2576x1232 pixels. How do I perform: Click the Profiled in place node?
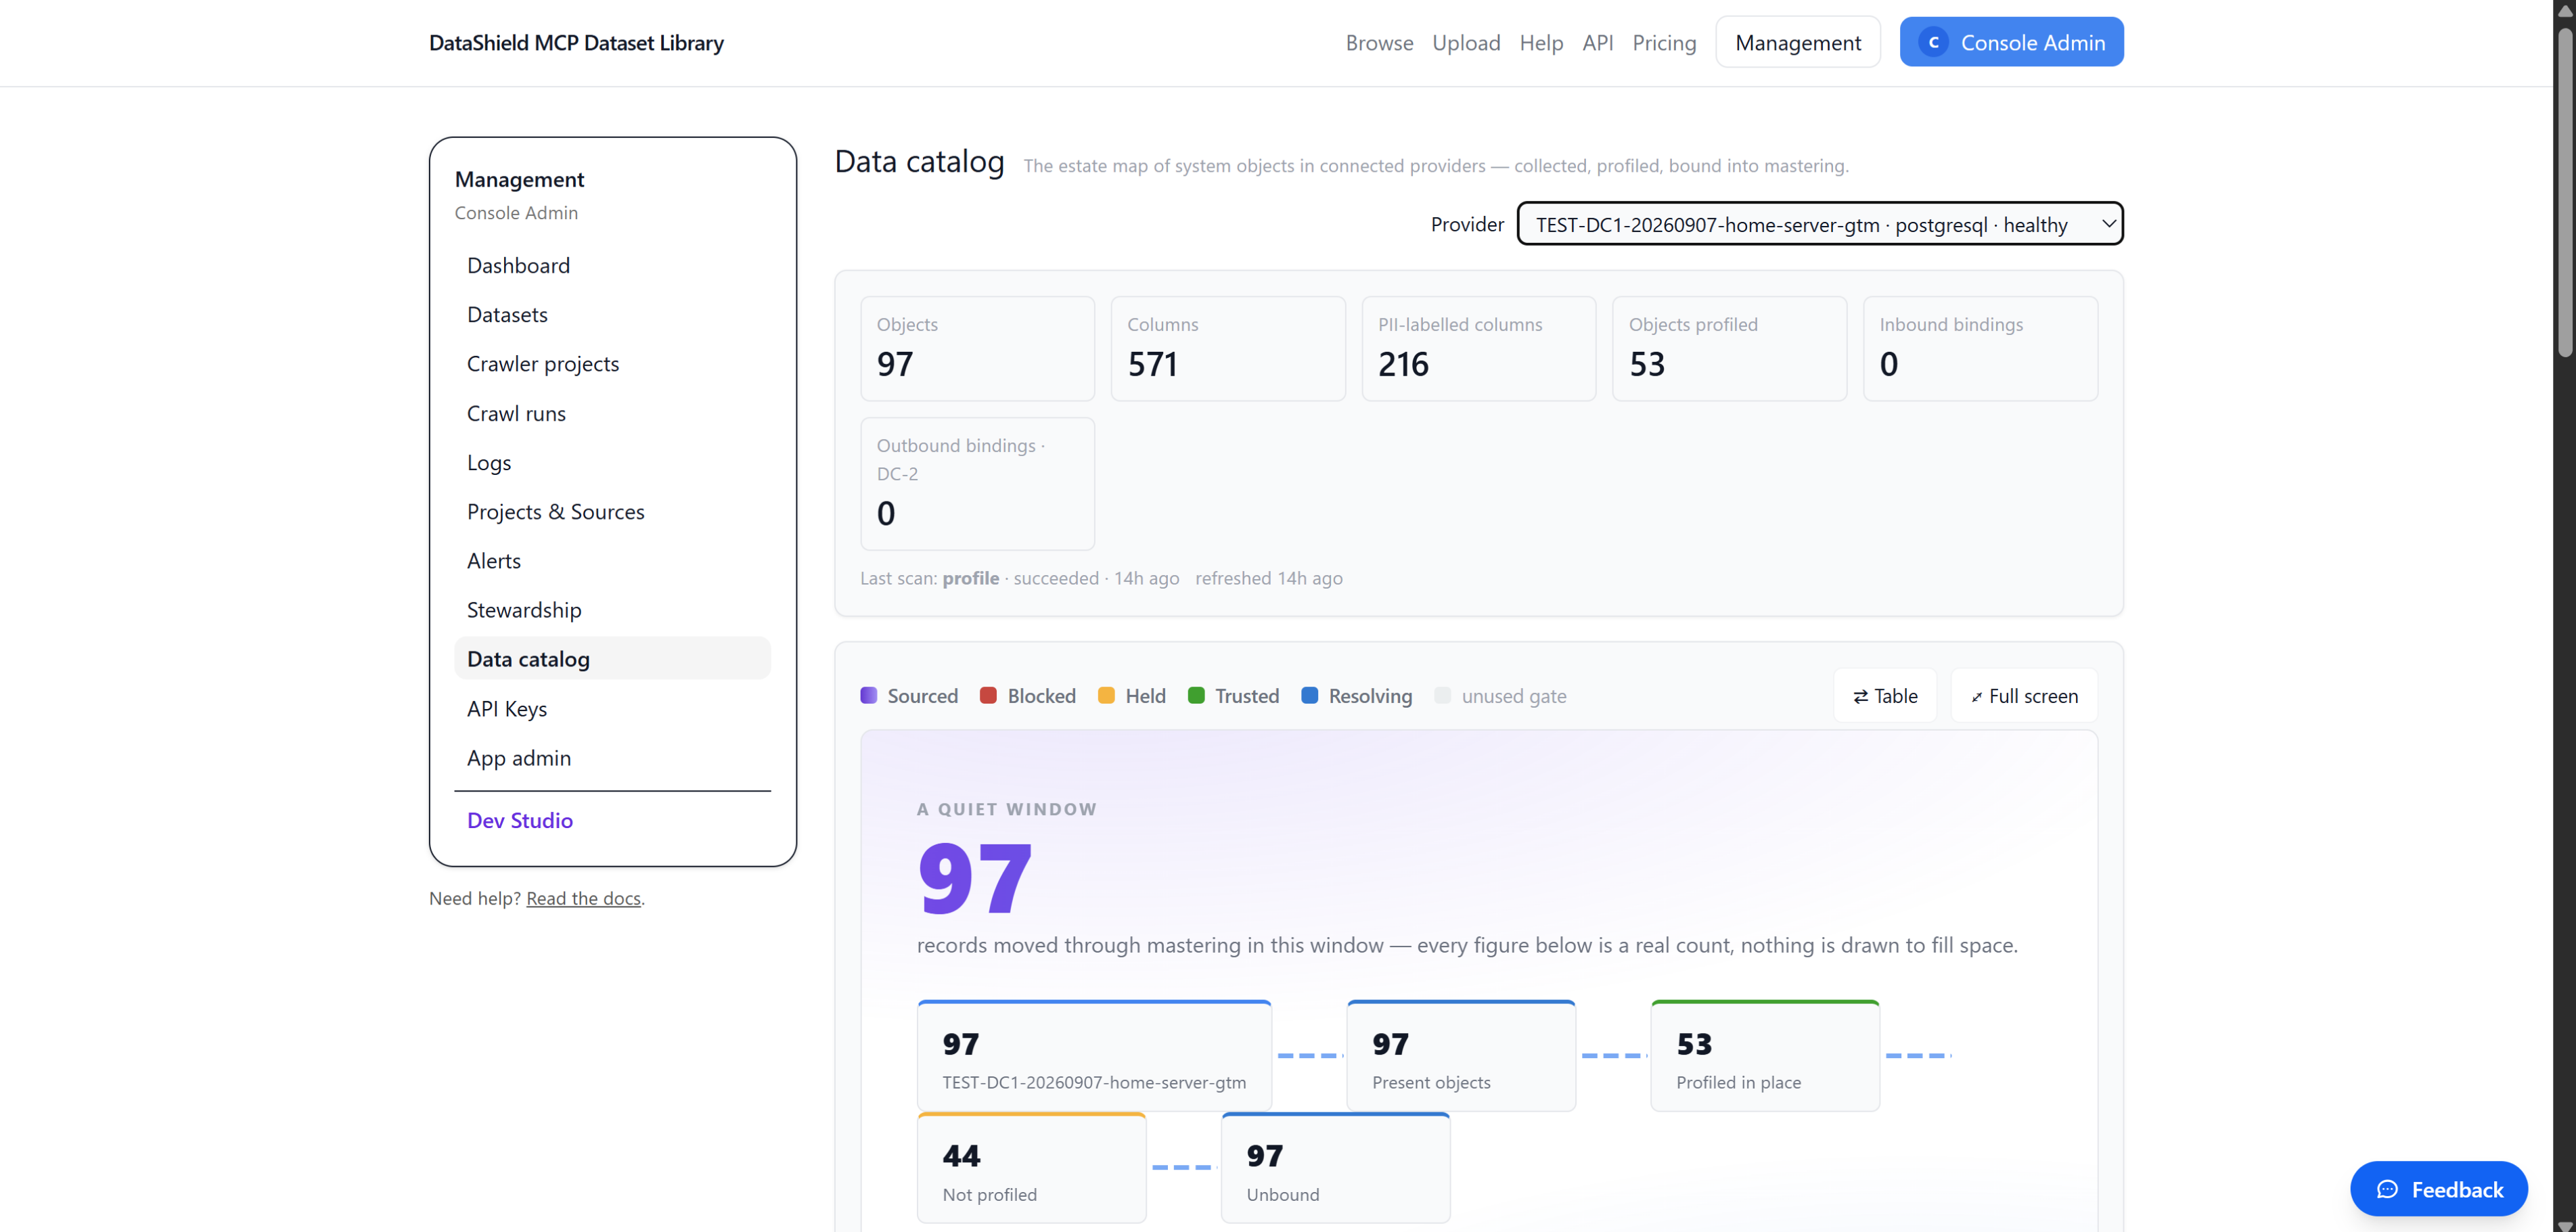[x=1765, y=1055]
